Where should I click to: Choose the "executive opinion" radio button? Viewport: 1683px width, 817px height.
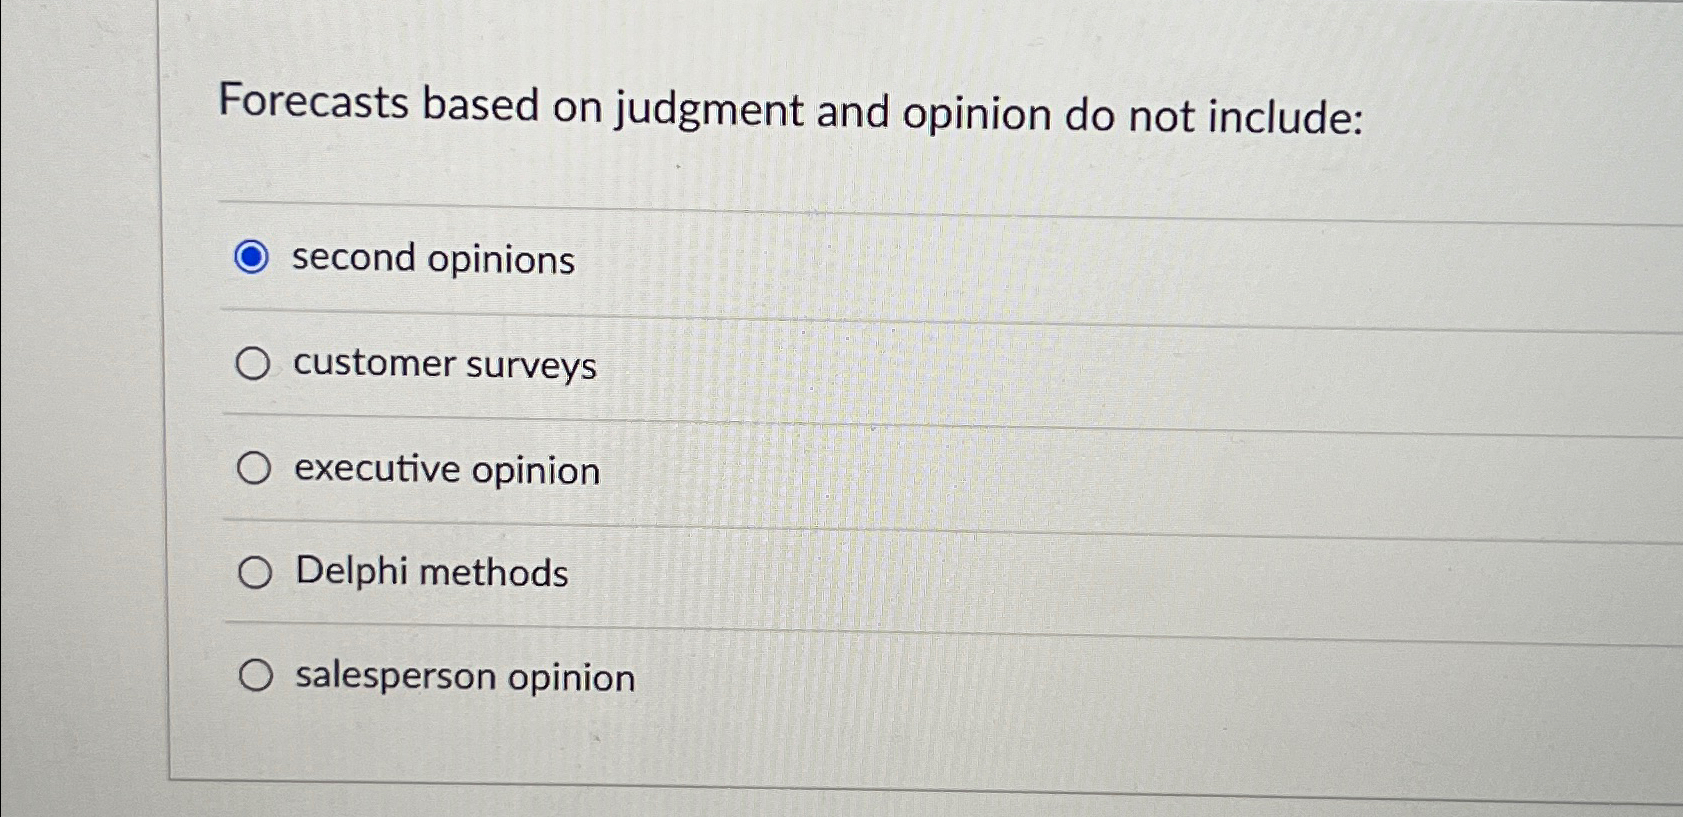point(253,466)
